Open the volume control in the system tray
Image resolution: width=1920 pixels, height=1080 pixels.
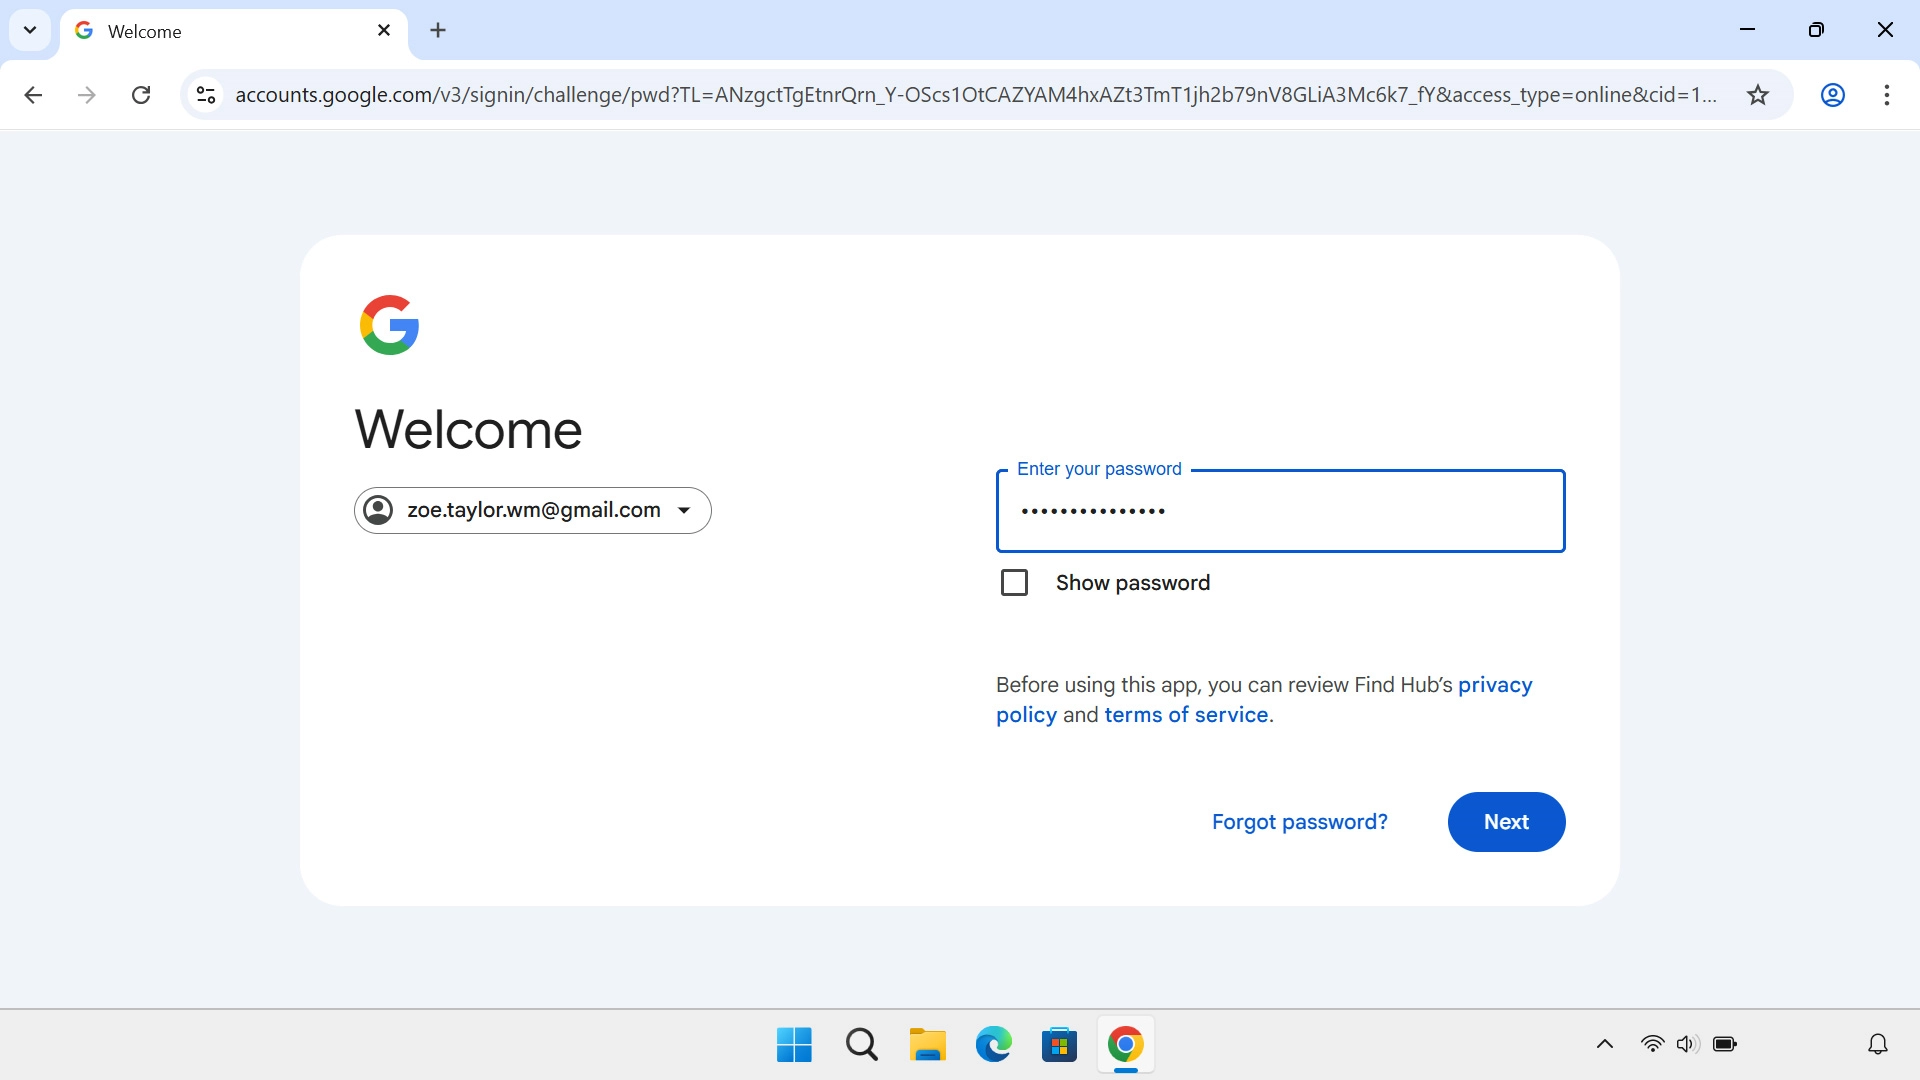1687,1043
